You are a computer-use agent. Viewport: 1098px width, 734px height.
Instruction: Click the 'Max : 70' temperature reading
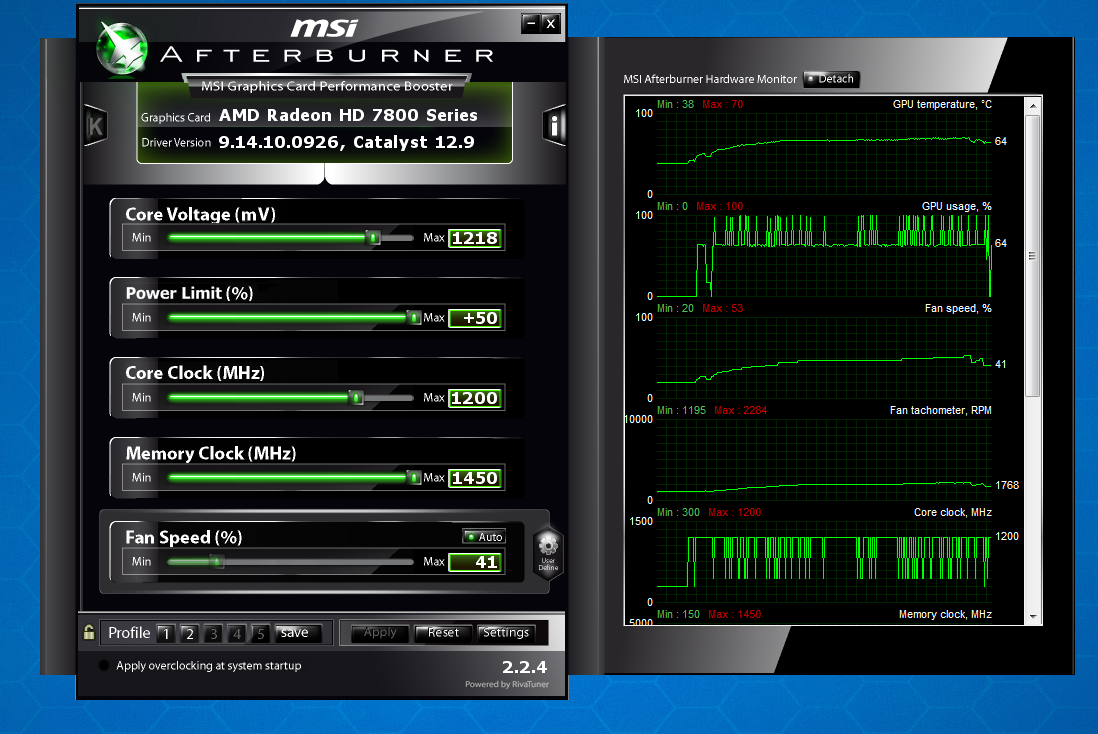723,104
